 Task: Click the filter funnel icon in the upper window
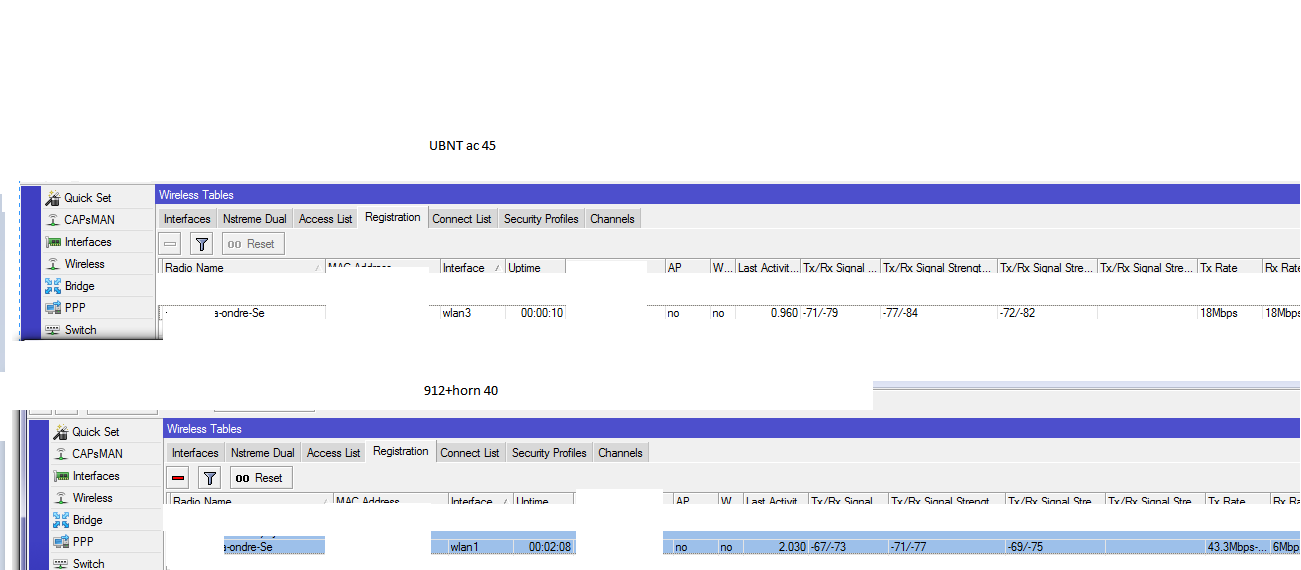point(202,244)
